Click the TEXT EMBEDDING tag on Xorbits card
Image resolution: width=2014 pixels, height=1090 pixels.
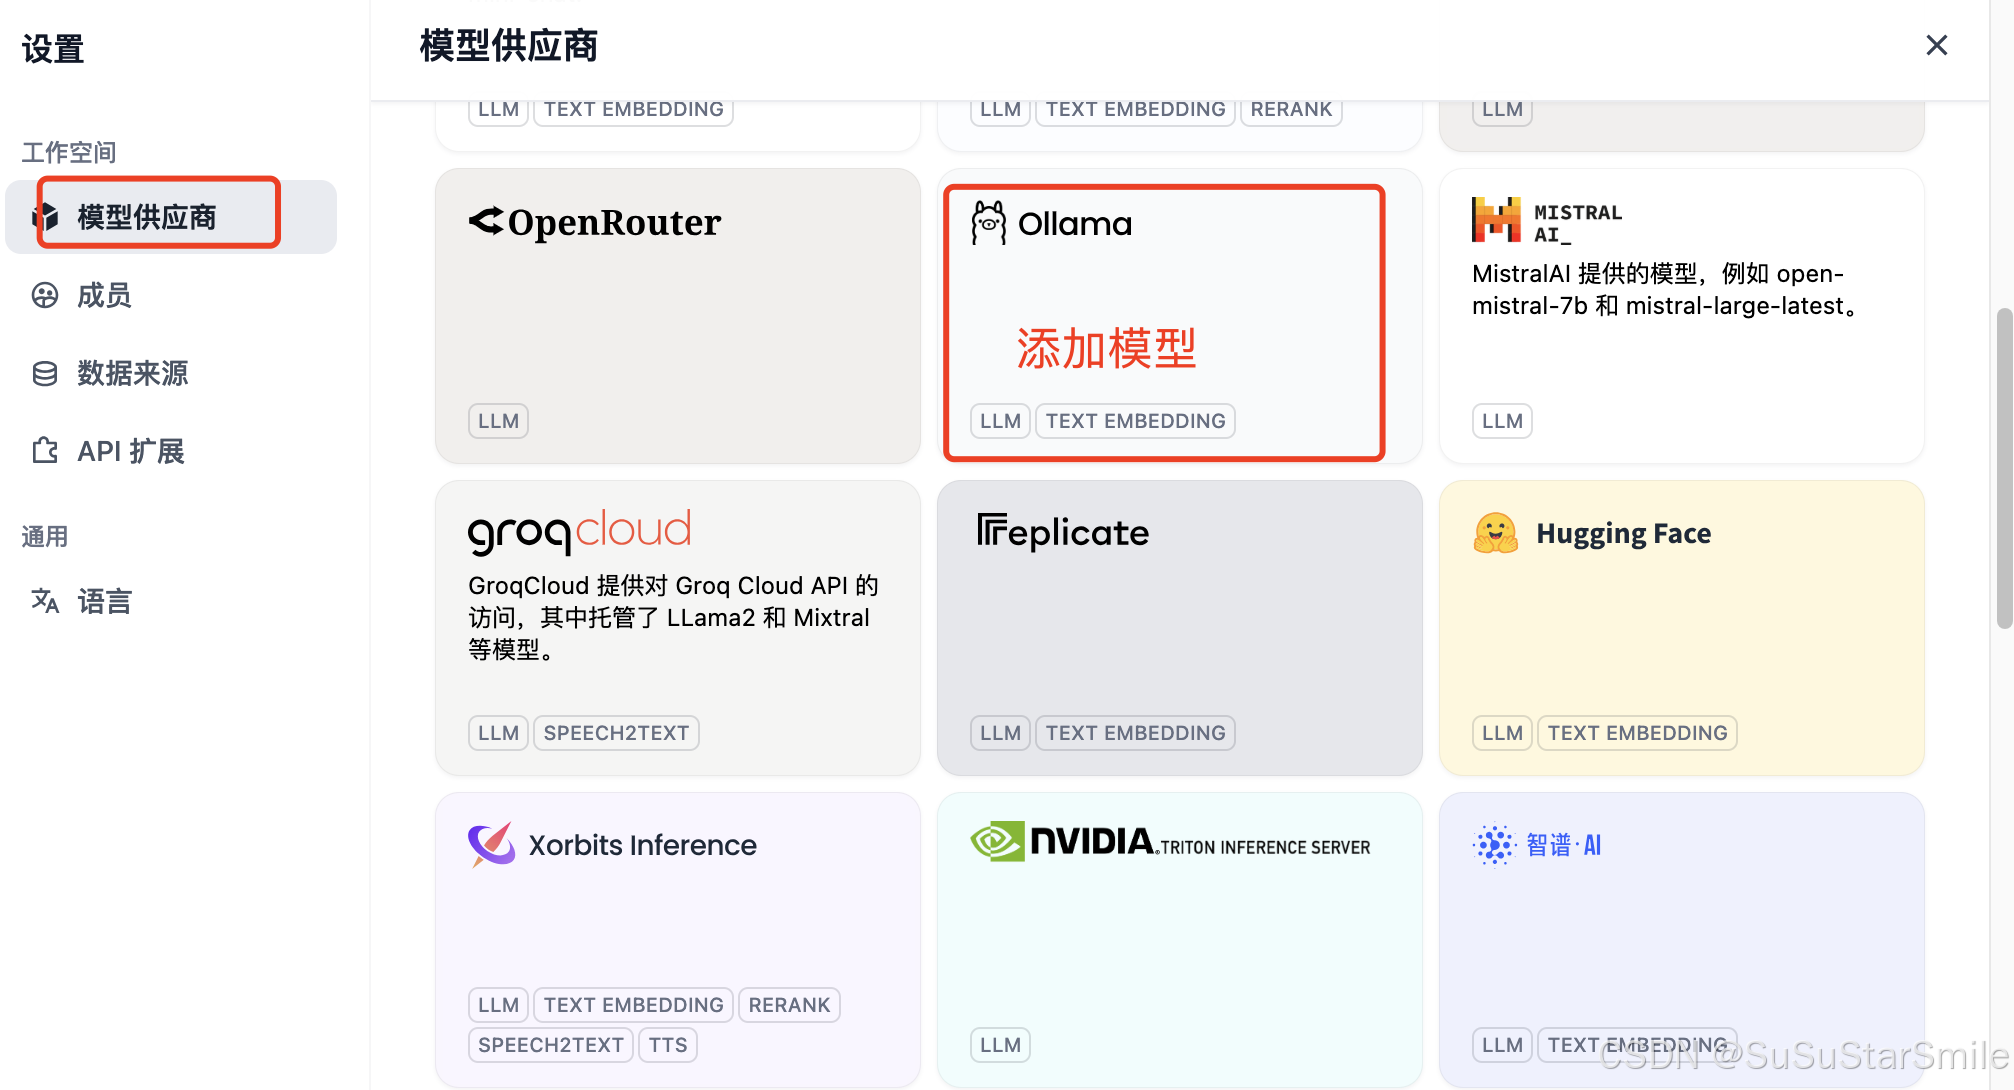(x=633, y=1005)
